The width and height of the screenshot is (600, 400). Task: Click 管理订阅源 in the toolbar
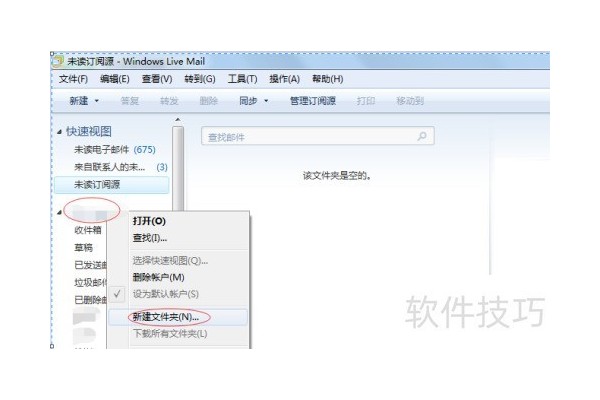(x=313, y=101)
